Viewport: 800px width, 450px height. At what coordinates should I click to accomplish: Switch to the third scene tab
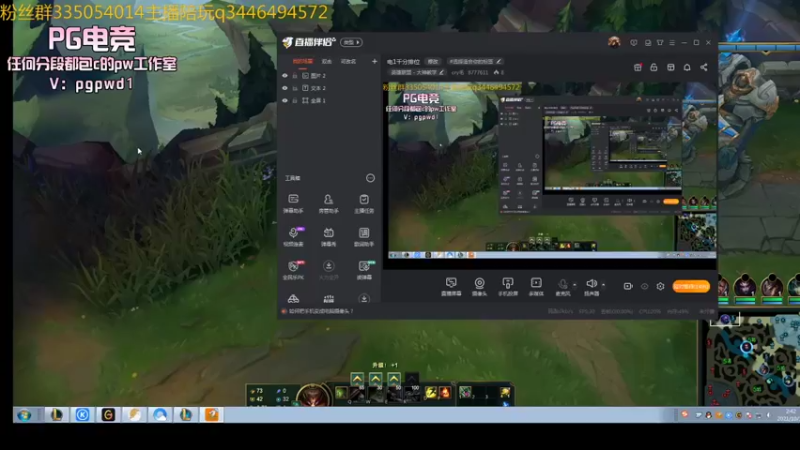tap(348, 61)
